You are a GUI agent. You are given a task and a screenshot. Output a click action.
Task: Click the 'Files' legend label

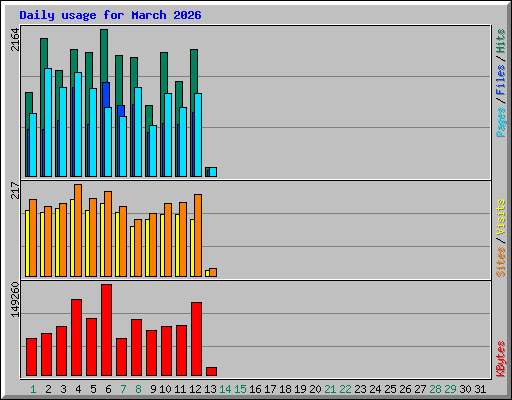[501, 80]
